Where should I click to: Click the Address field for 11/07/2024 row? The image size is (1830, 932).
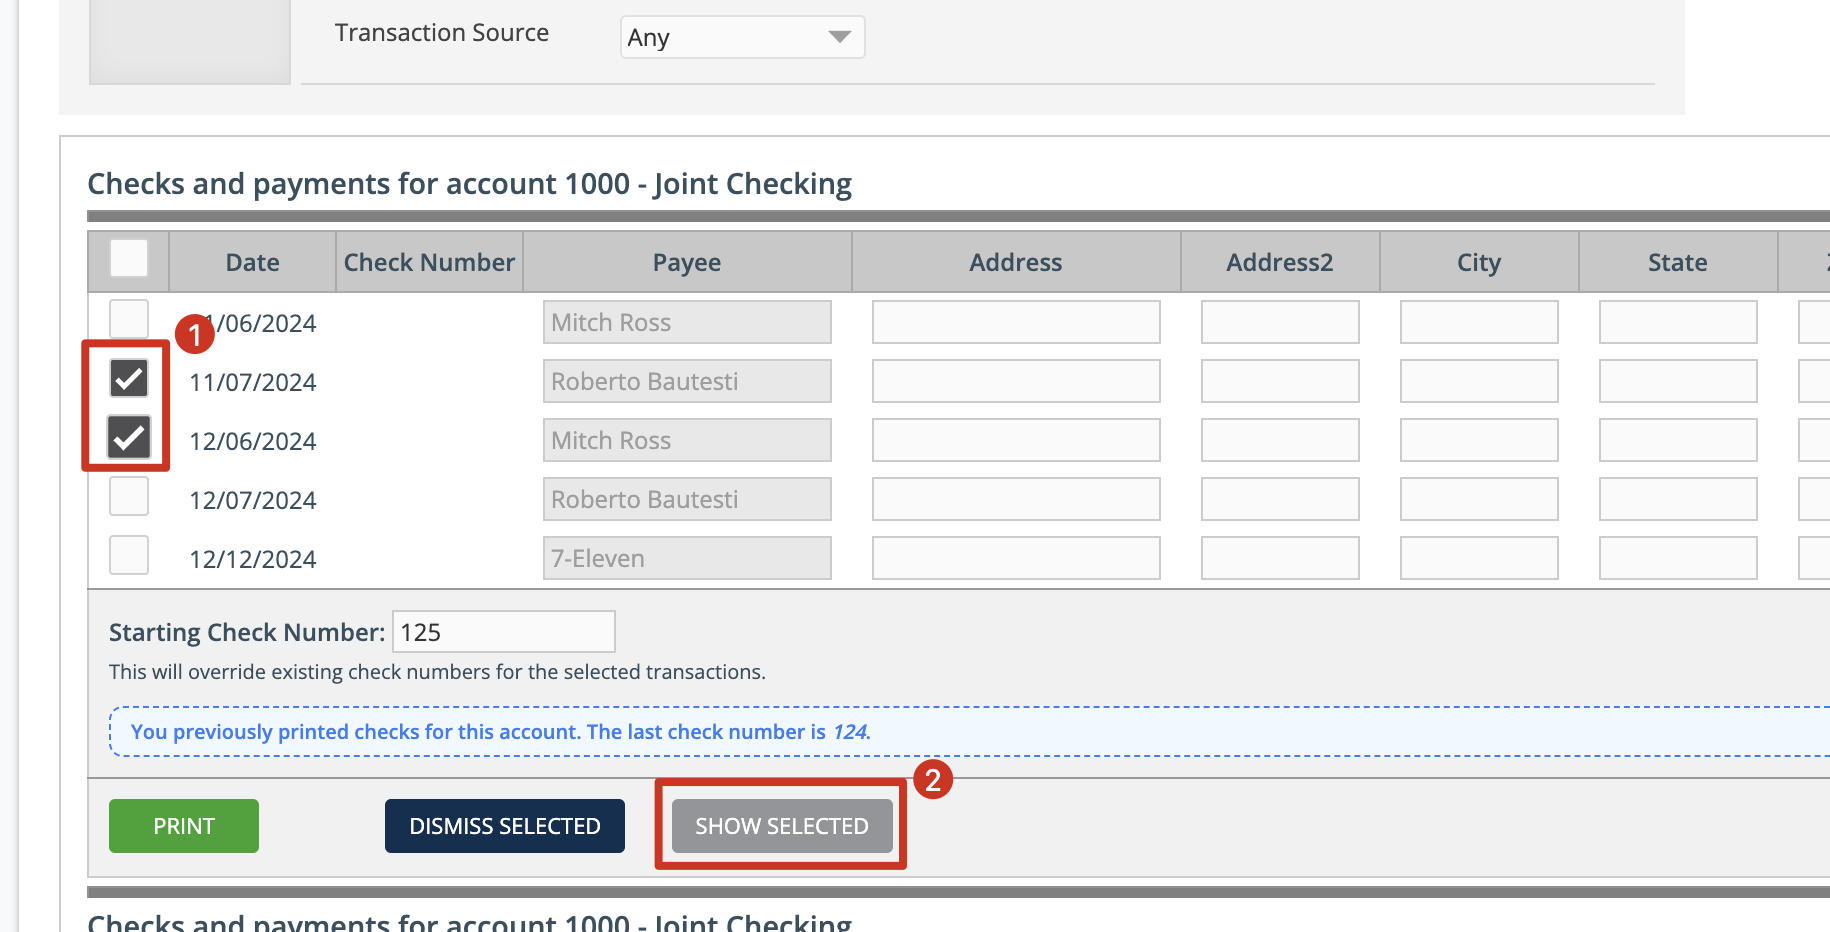(1016, 381)
